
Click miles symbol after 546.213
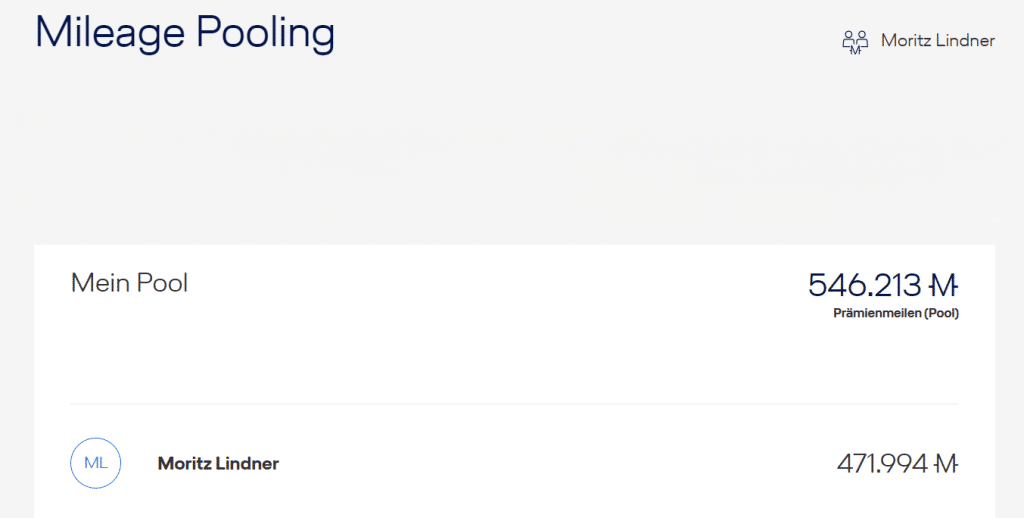point(943,286)
